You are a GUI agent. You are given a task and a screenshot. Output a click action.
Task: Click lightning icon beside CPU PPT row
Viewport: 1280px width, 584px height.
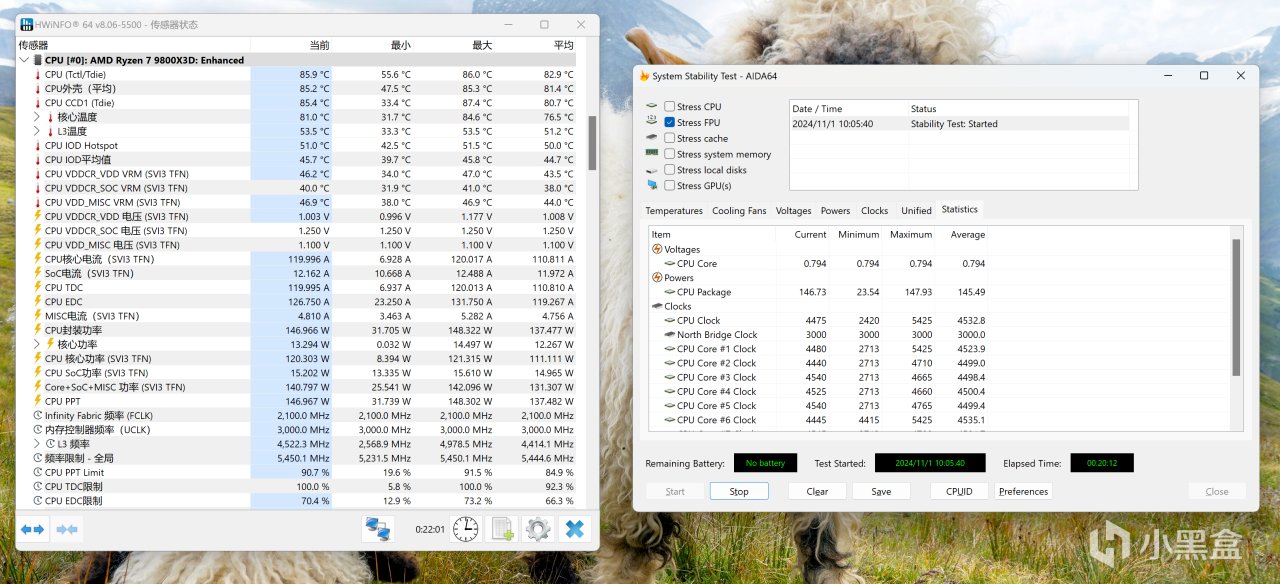(x=38, y=401)
